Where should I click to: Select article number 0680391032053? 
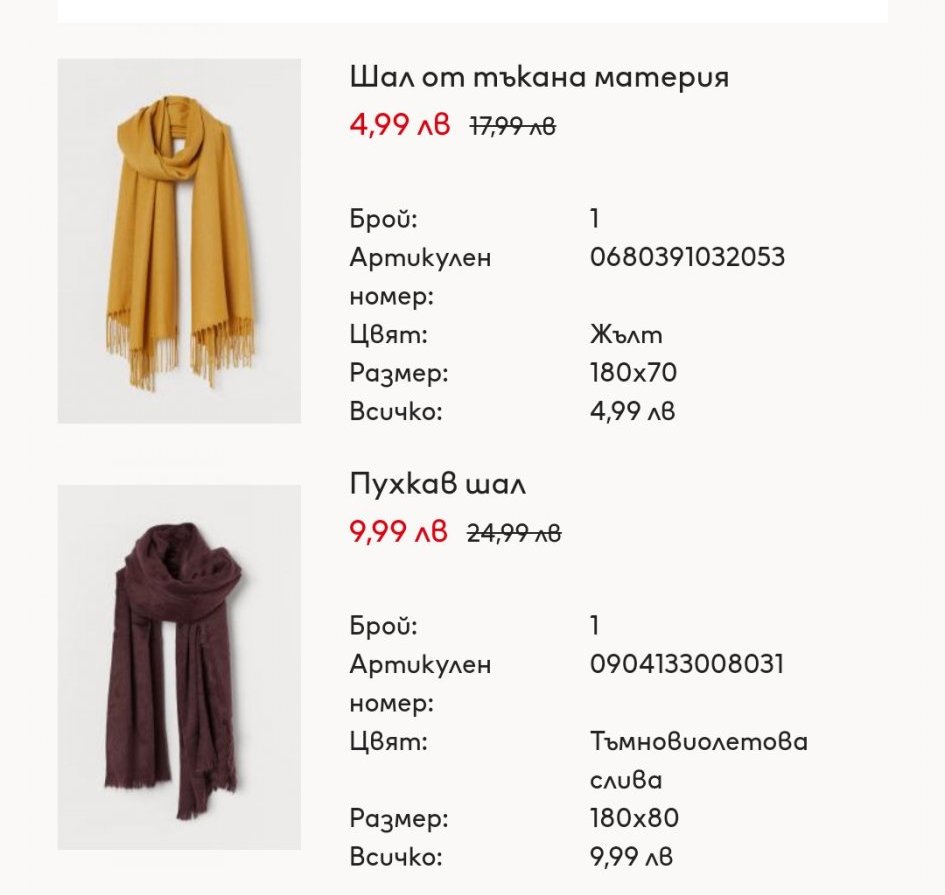tap(687, 257)
